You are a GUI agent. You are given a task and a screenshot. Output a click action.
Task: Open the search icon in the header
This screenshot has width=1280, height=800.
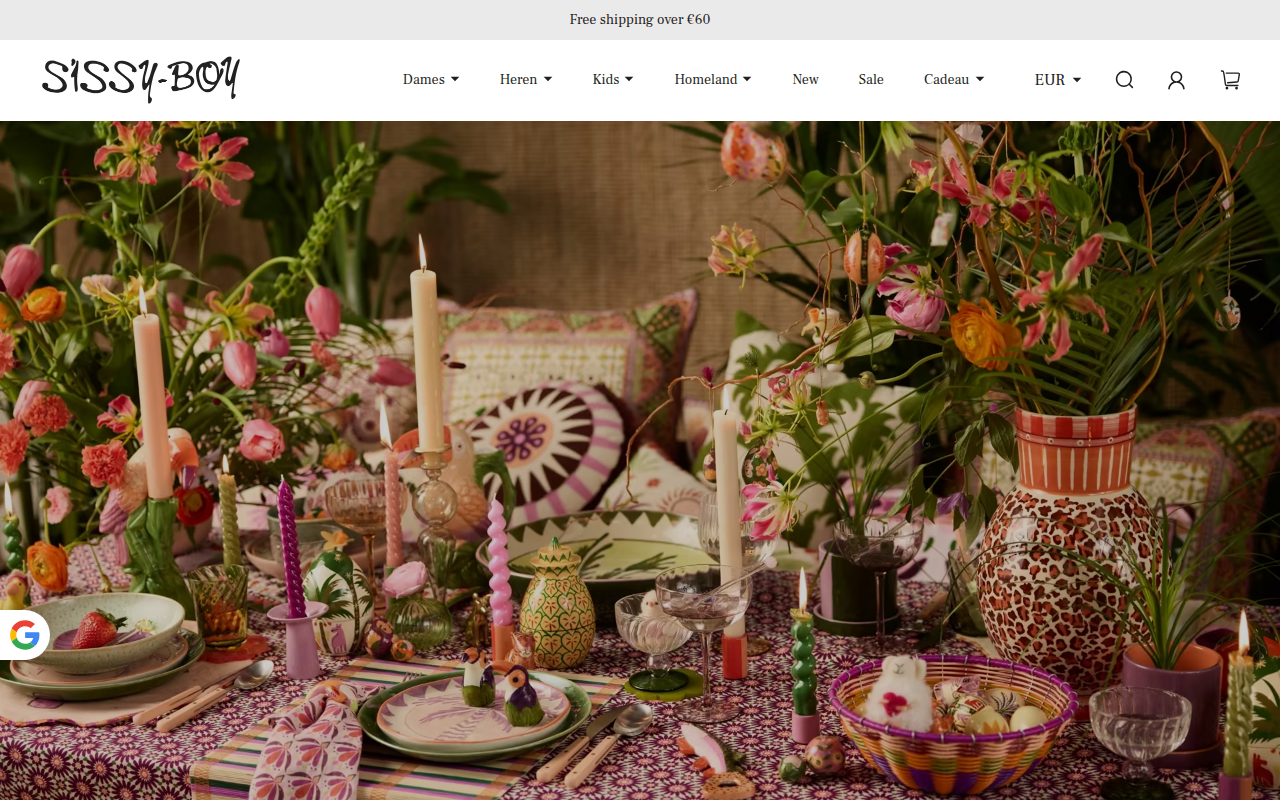(x=1124, y=80)
